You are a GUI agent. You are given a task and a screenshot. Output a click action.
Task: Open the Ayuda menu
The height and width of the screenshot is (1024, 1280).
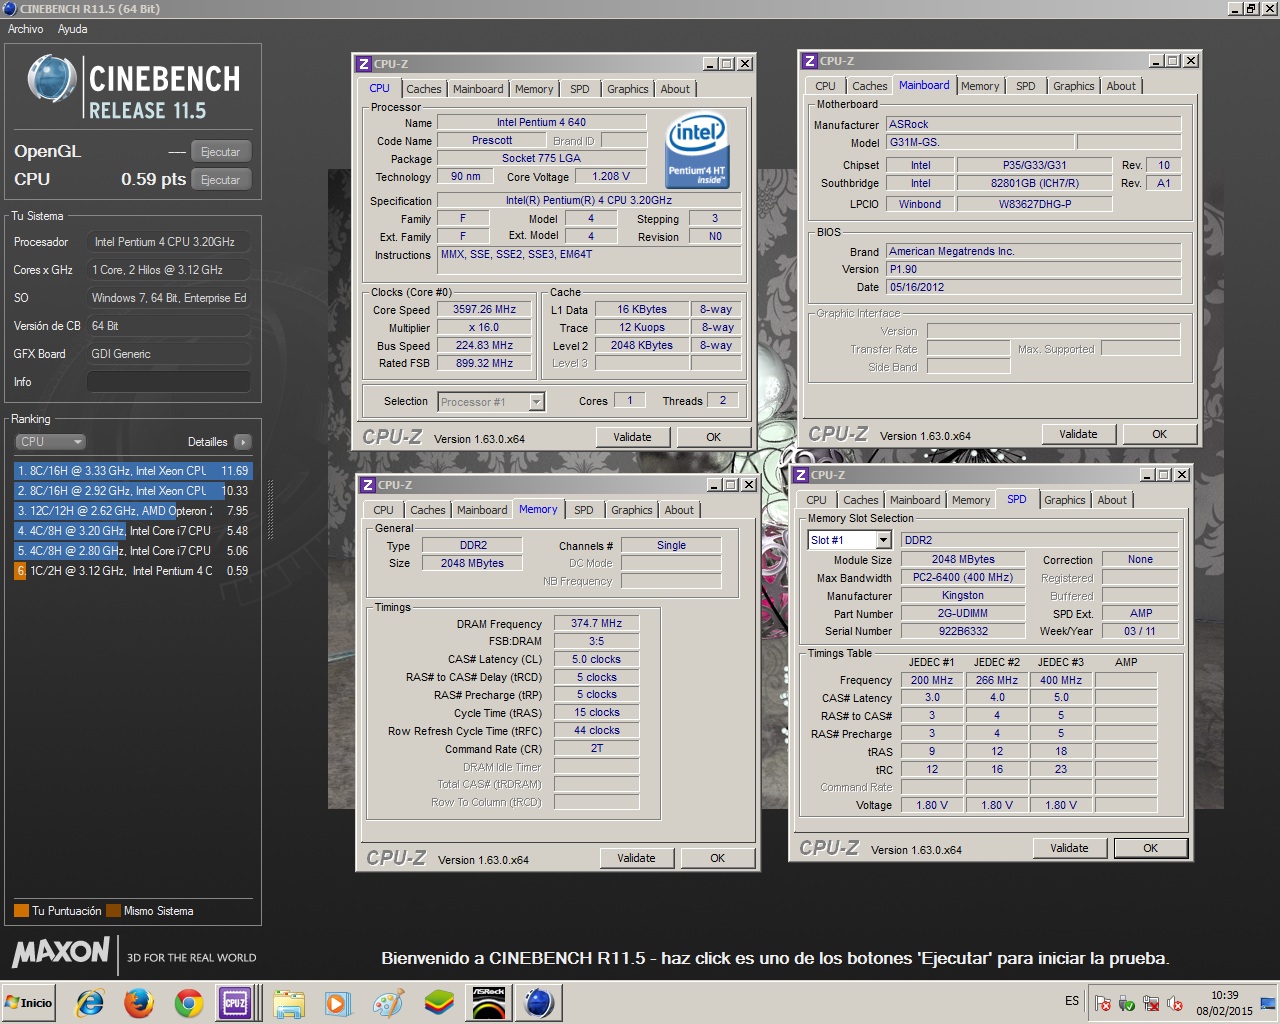point(72,29)
